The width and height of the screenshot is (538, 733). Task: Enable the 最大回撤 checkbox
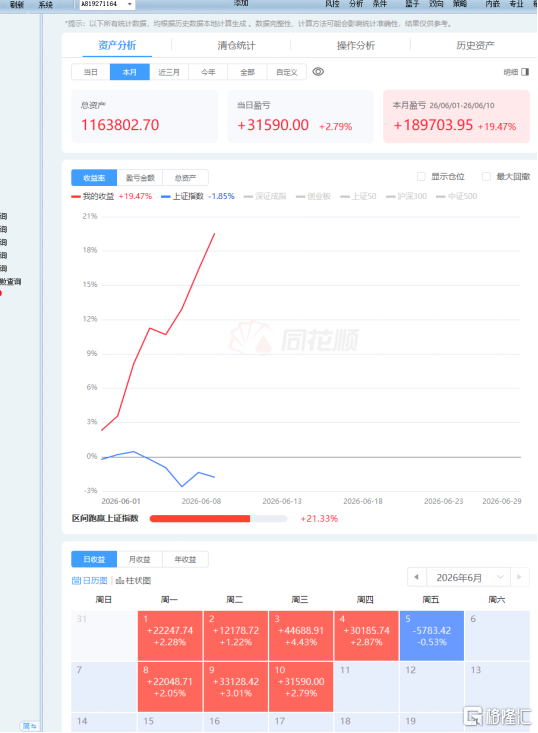click(x=487, y=176)
